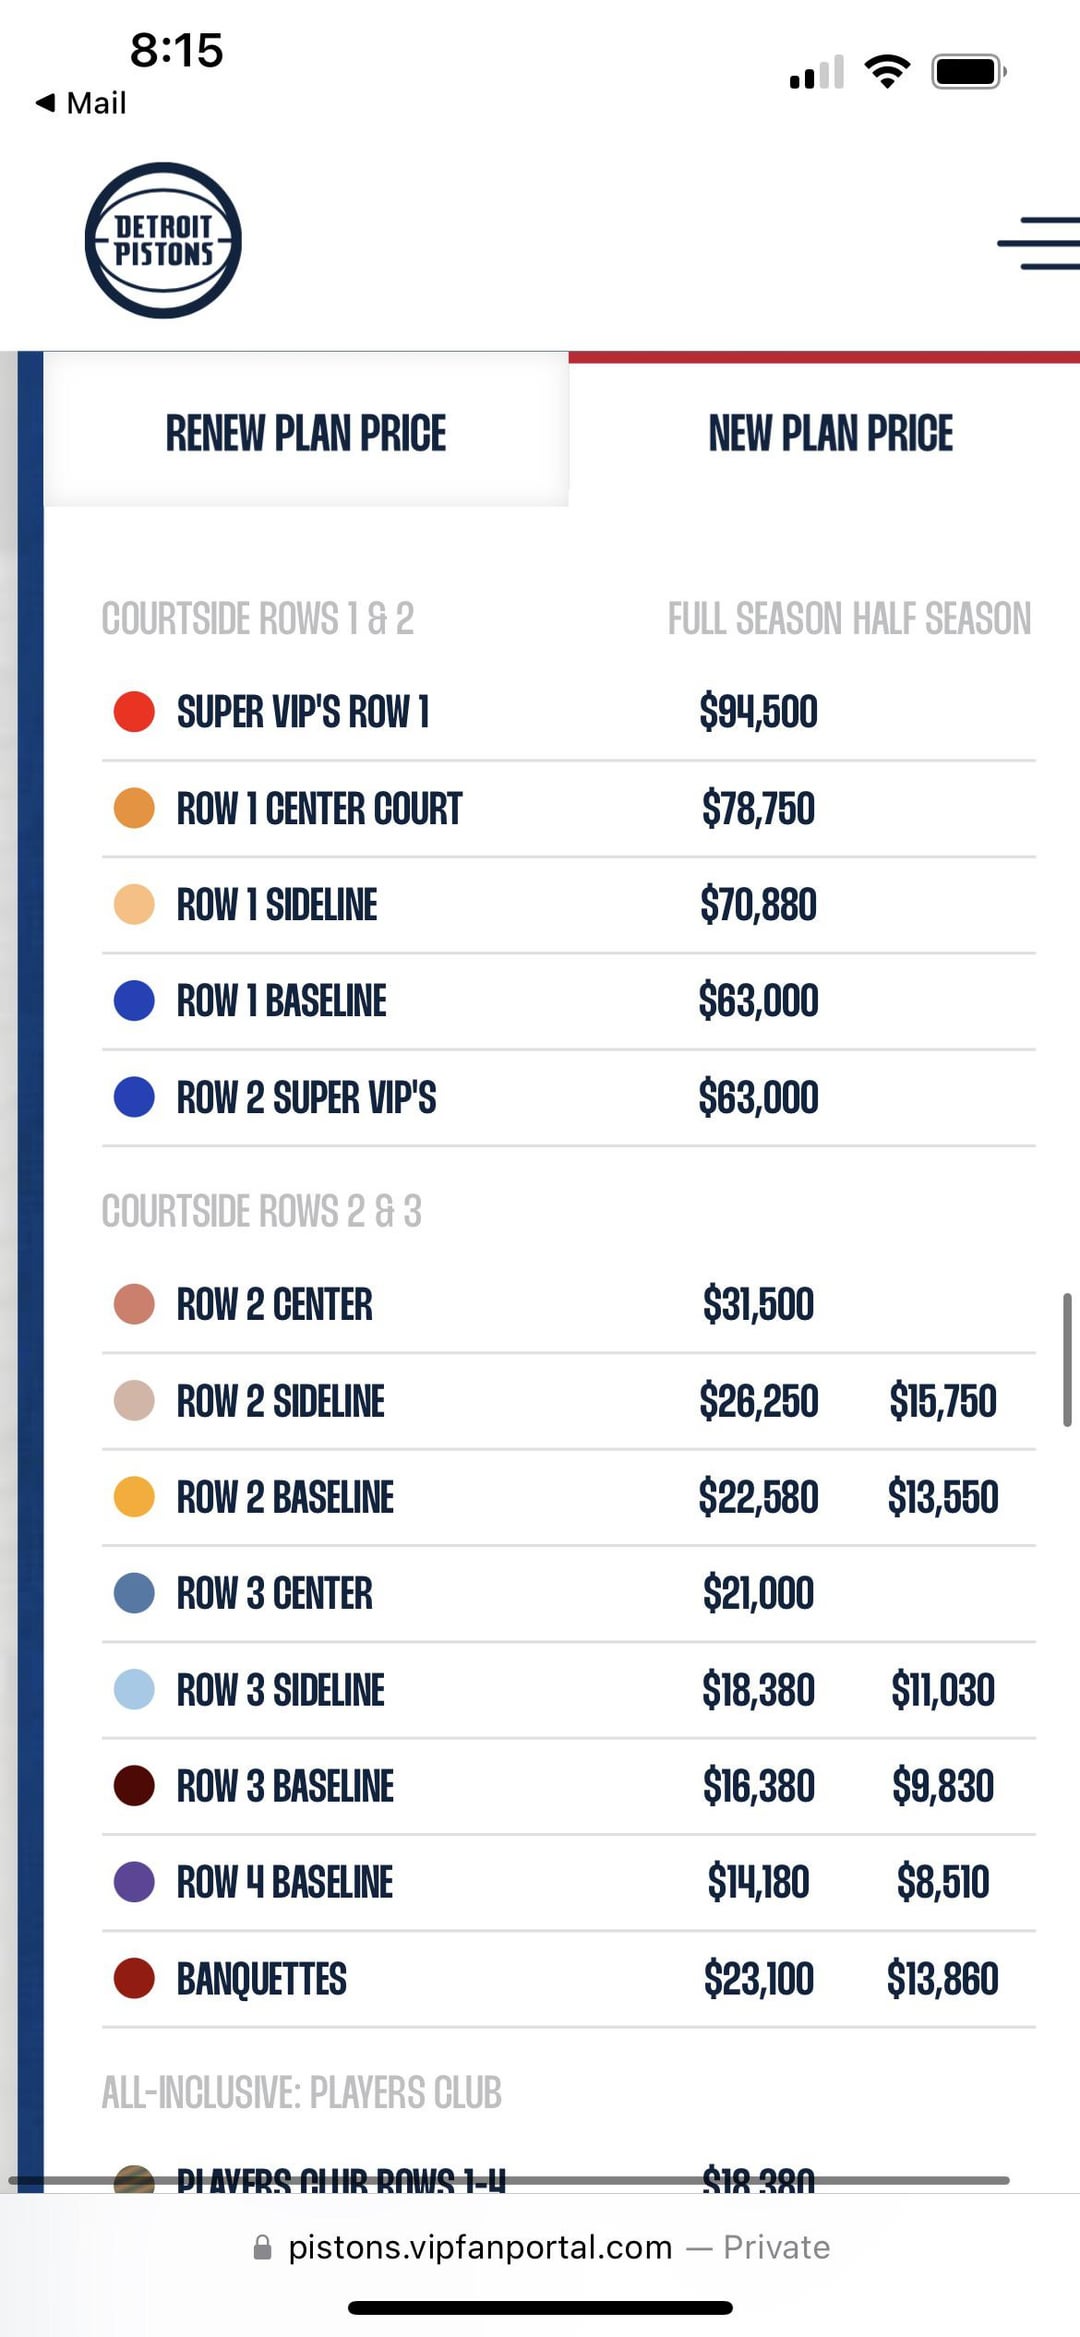
Task: Tap the dark red Banquettes dot
Action: coord(134,1978)
